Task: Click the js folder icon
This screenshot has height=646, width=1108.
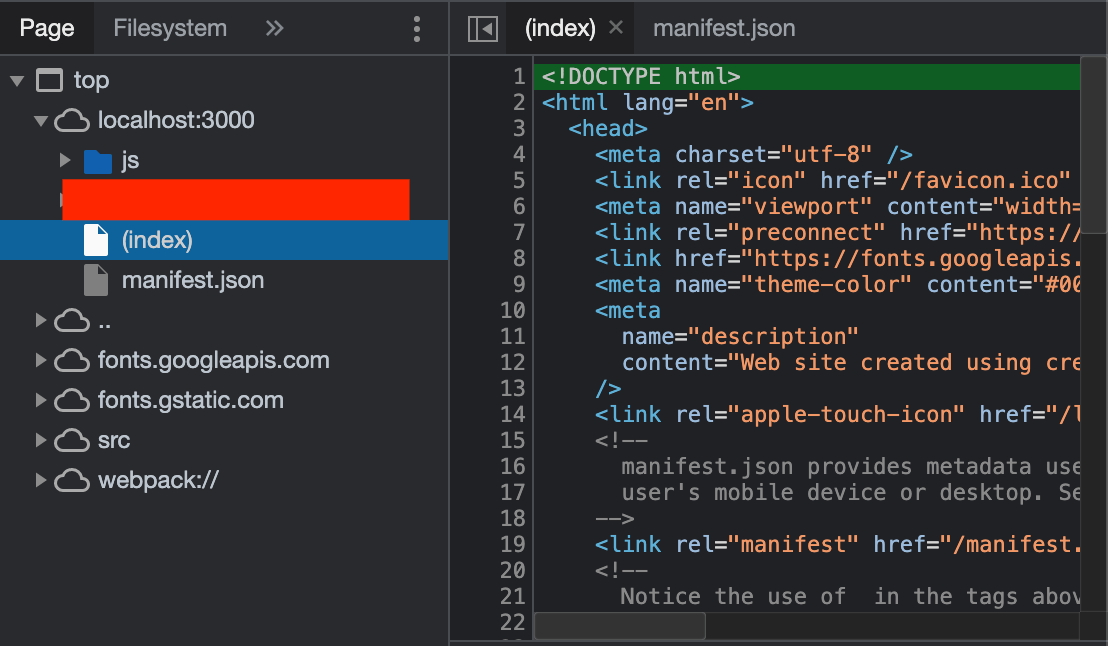Action: coord(98,160)
